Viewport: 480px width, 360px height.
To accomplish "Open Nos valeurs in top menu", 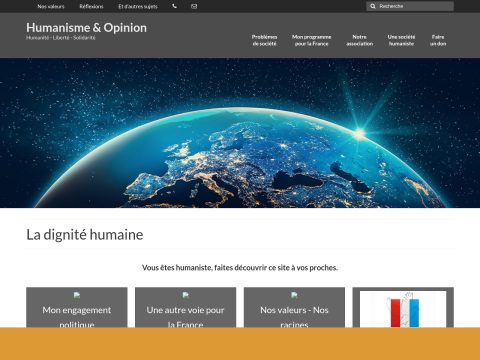I will pos(51,6).
